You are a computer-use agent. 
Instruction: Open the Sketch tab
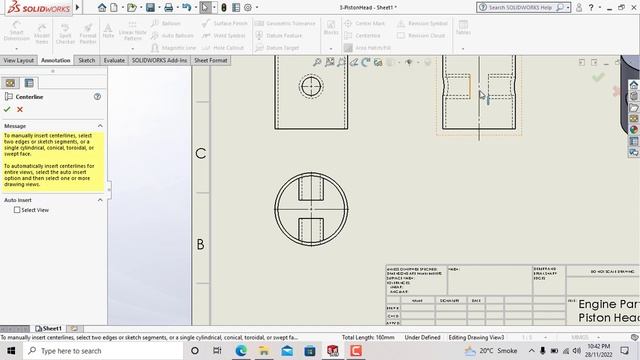87,60
